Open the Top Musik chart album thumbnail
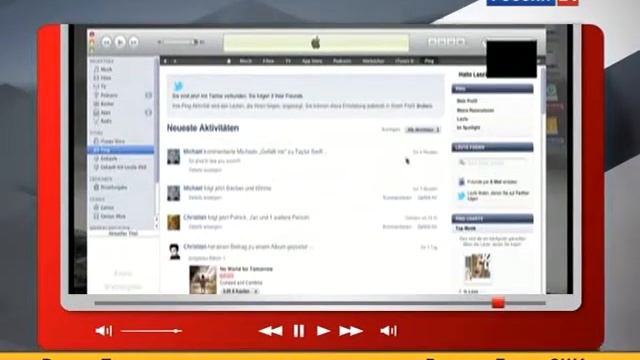The image size is (640, 360). click(x=478, y=267)
